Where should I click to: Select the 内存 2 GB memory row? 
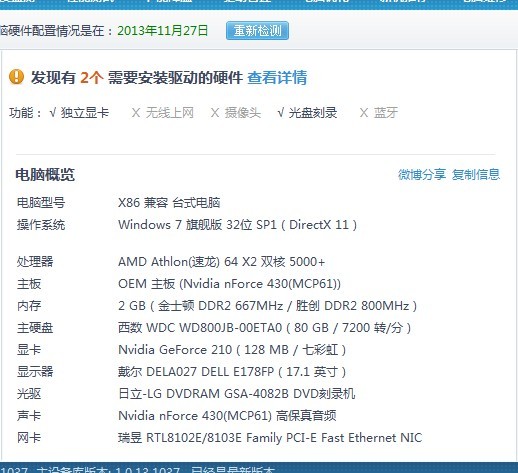click(x=217, y=306)
